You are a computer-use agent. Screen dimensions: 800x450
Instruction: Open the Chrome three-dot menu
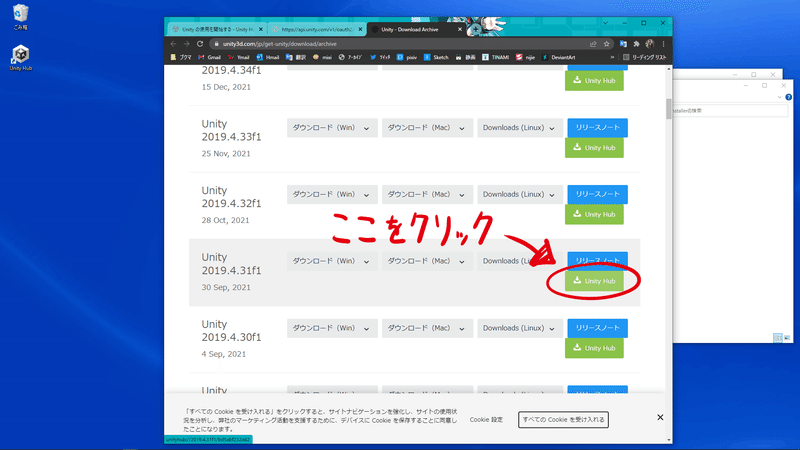pyautogui.click(x=663, y=44)
